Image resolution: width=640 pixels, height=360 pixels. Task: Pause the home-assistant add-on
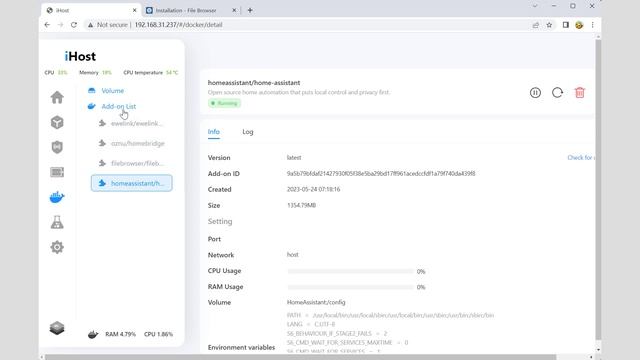pos(535,93)
